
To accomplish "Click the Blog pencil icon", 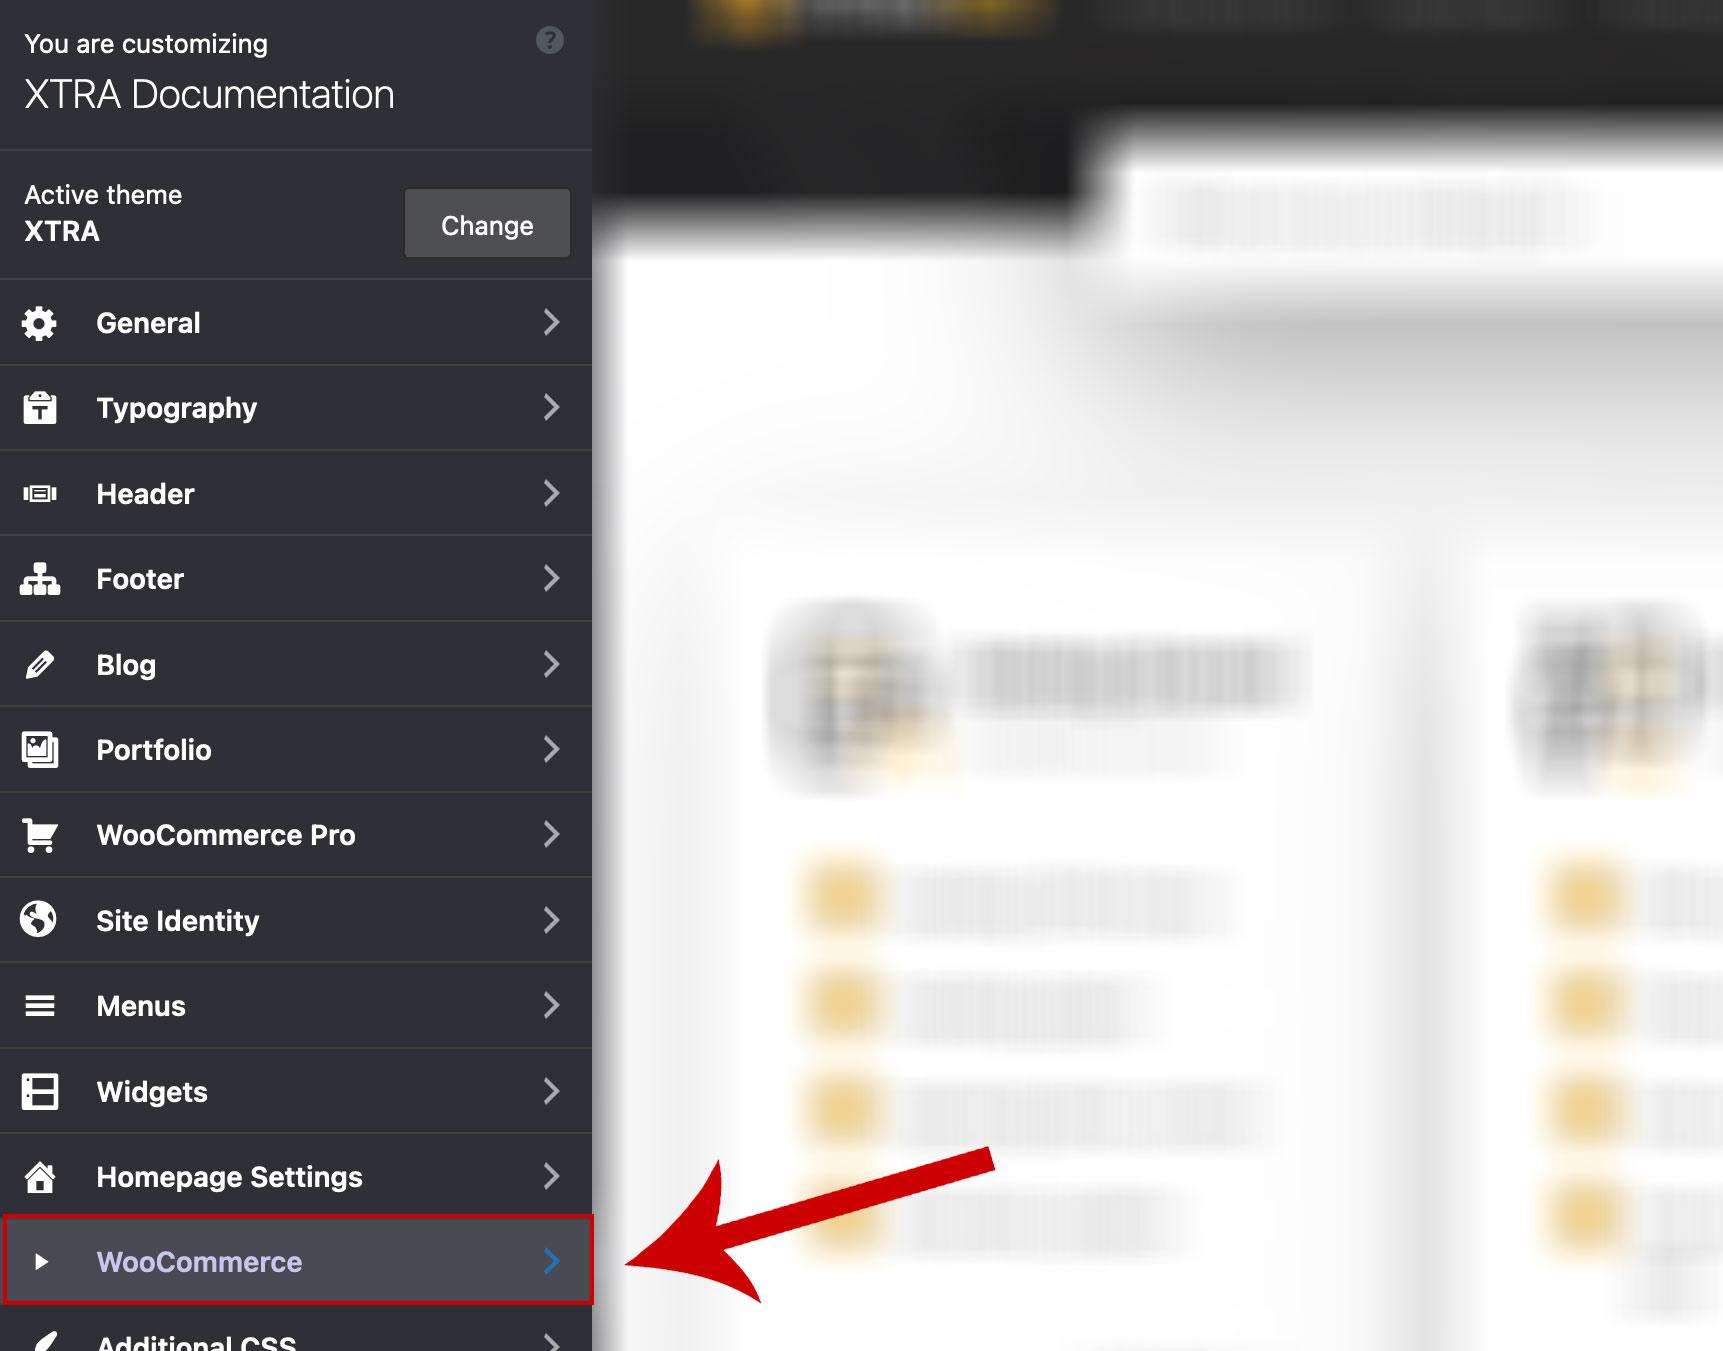I will (39, 665).
